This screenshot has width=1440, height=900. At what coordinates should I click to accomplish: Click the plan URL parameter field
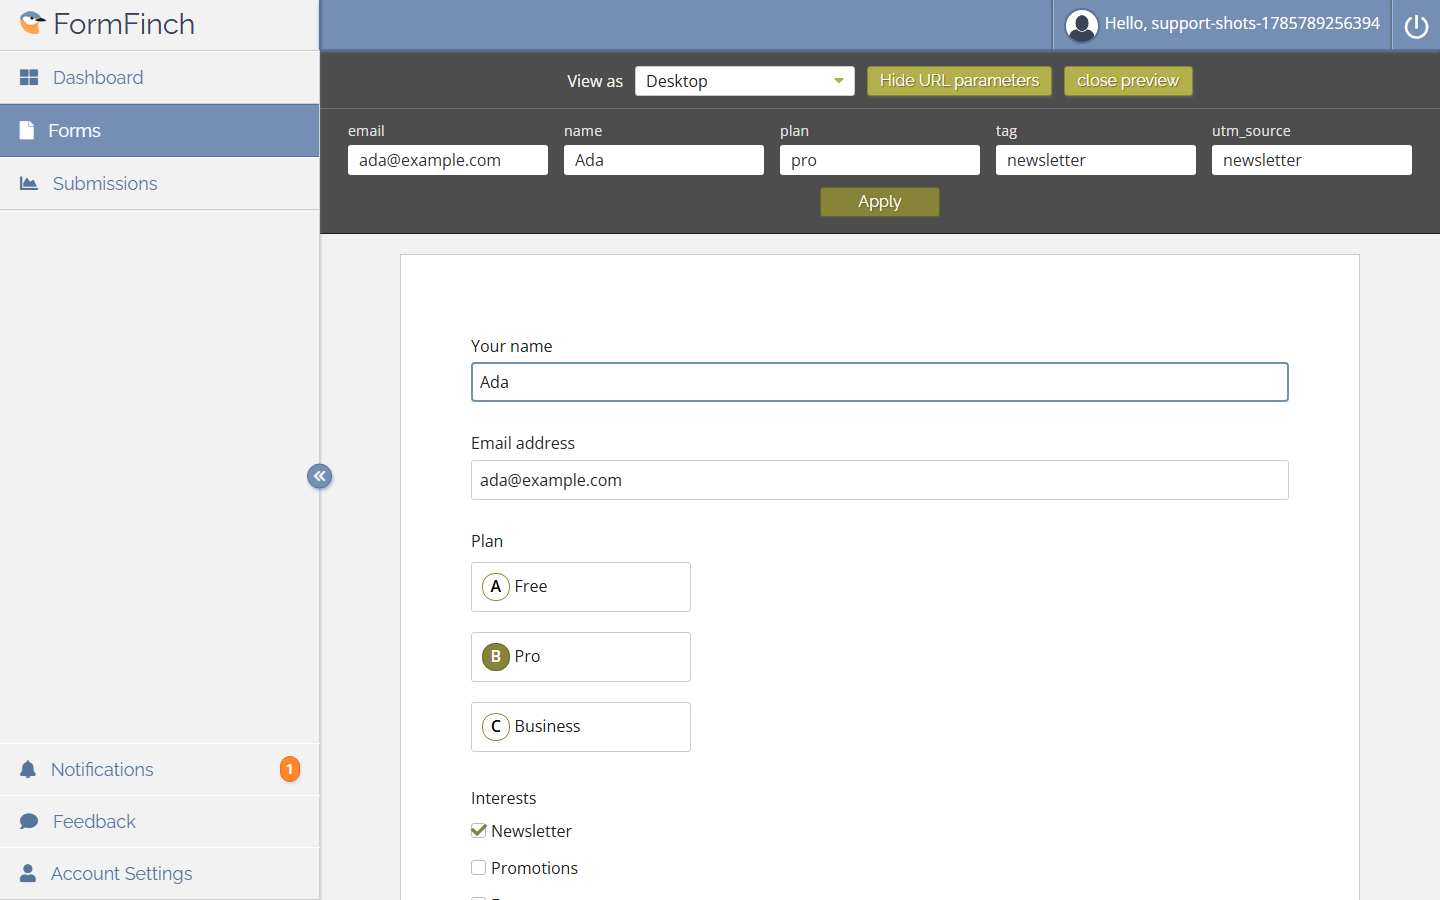tap(880, 160)
